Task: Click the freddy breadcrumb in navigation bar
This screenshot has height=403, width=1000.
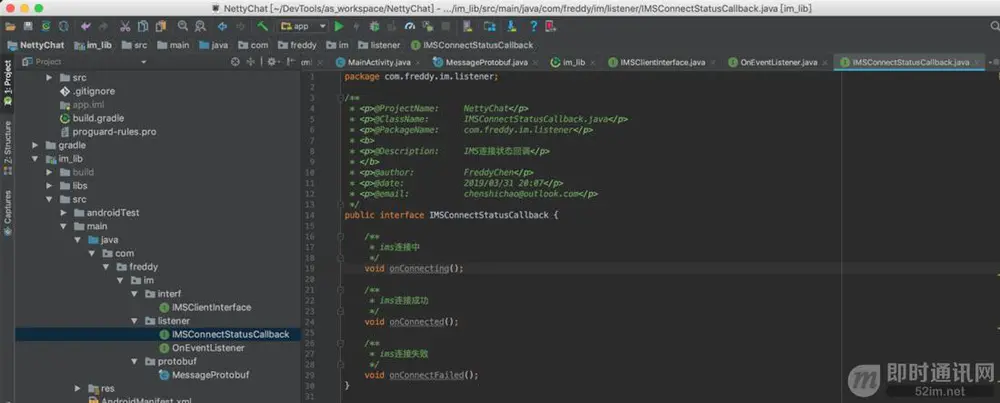Action: pos(297,45)
